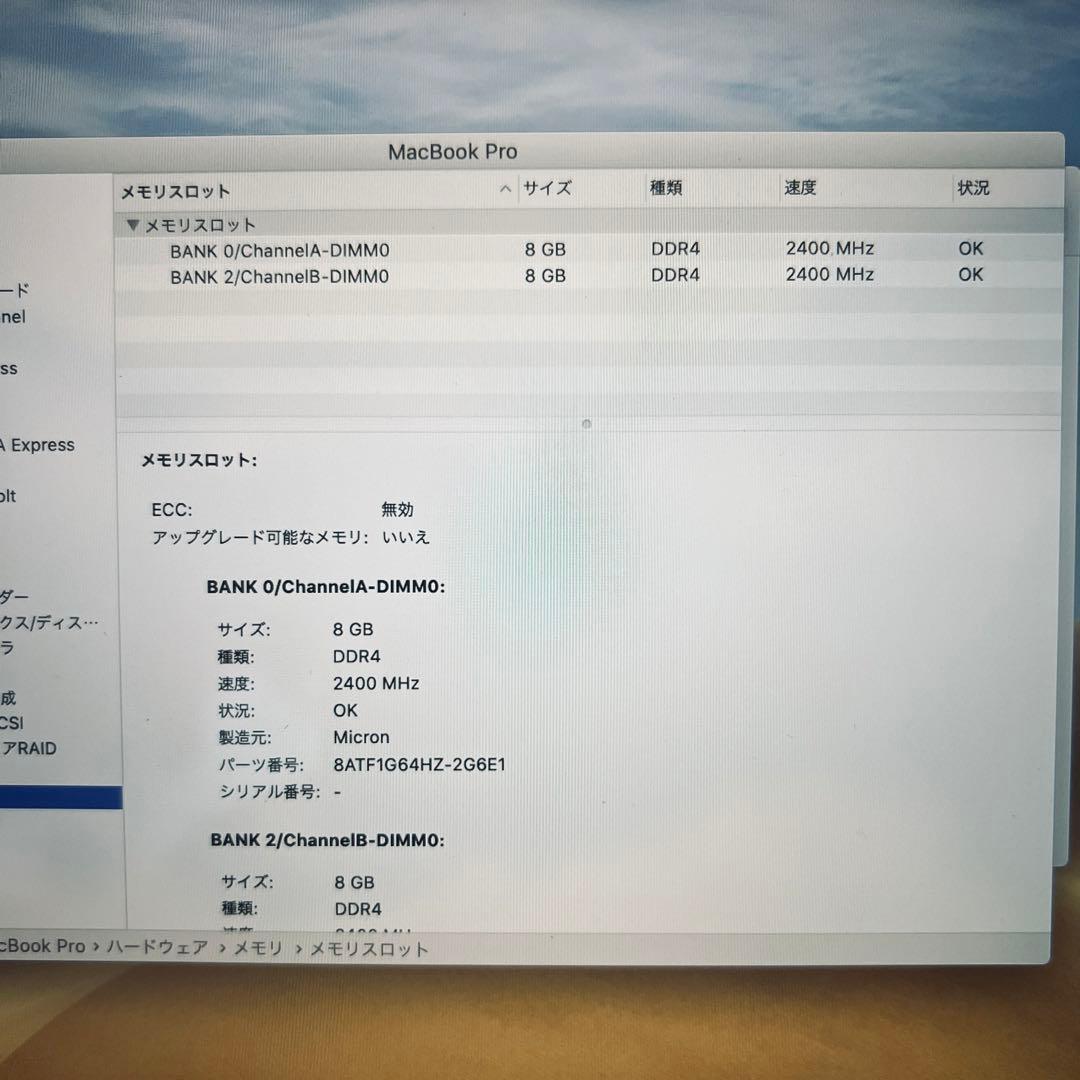Viewport: 1080px width, 1080px height.
Task: Select the BANK 0/ChannelA-DIMM0 row
Action: pos(280,249)
